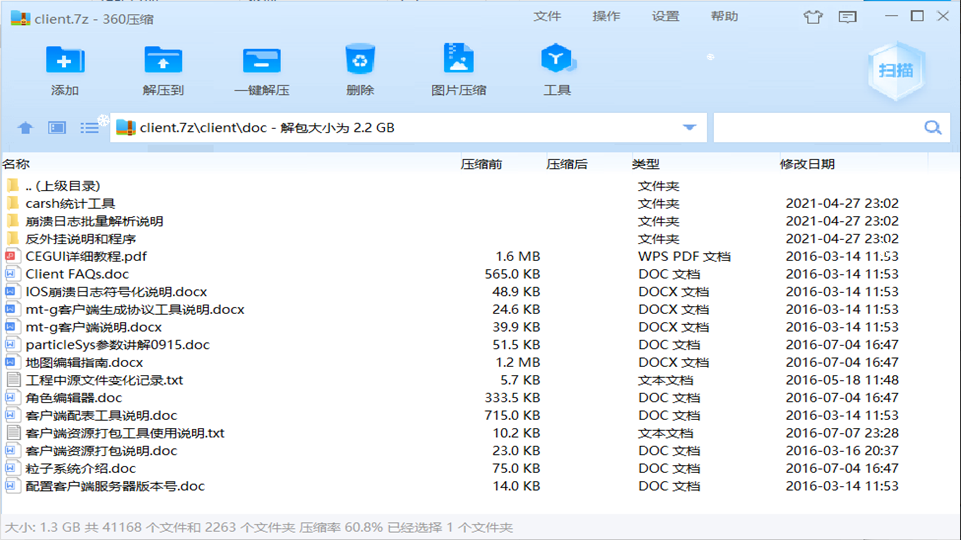Click the 删除 (Delete) bin icon
Viewport: 961px width, 540px height.
click(x=360, y=59)
